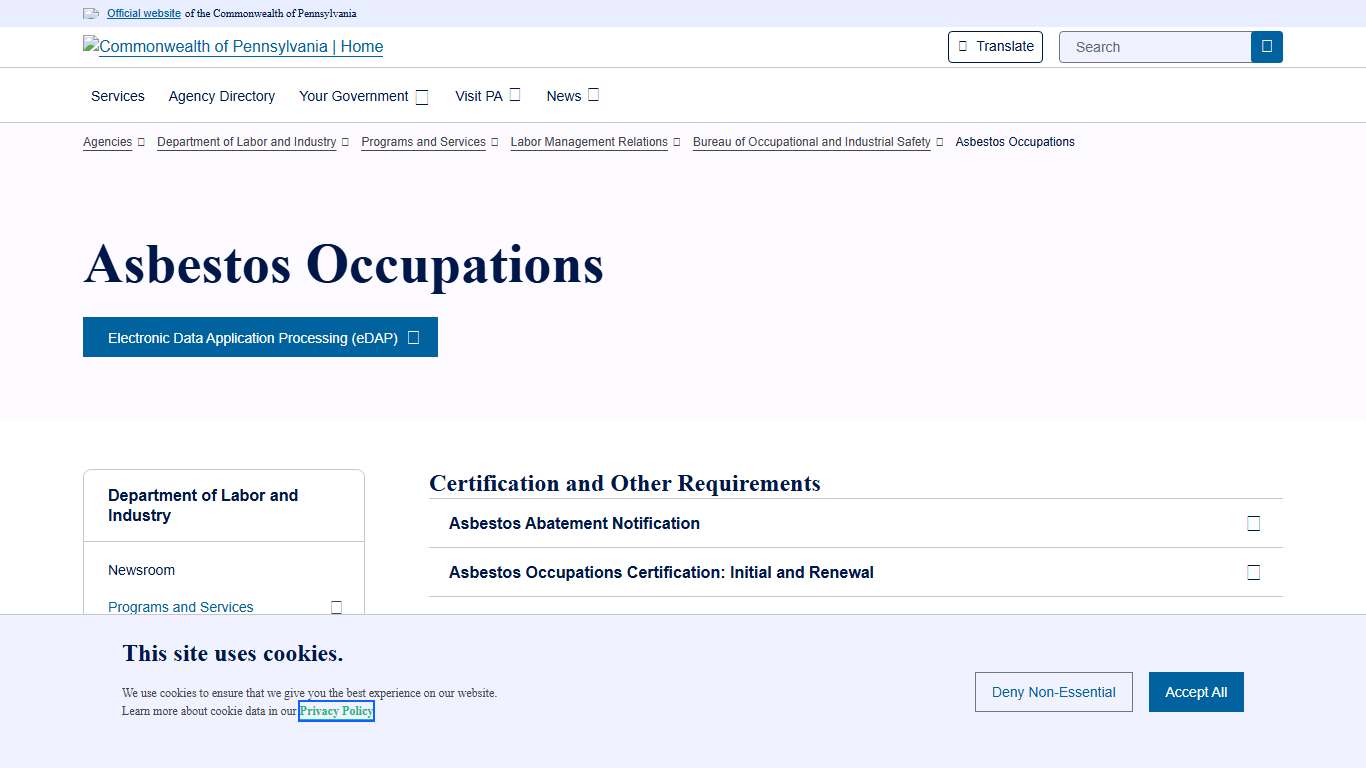Viewport: 1366px width, 768px height.
Task: Expand Programs and Services in the sidebar
Action: 336,607
